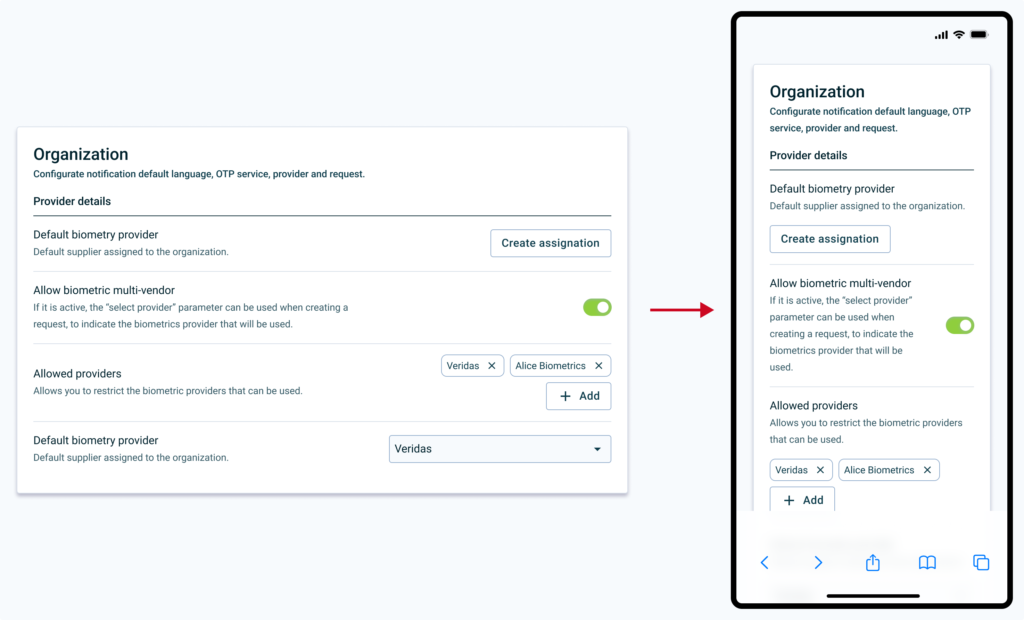1024x620 pixels.
Task: Click the phone home indicator bar
Action: pyautogui.click(x=873, y=596)
